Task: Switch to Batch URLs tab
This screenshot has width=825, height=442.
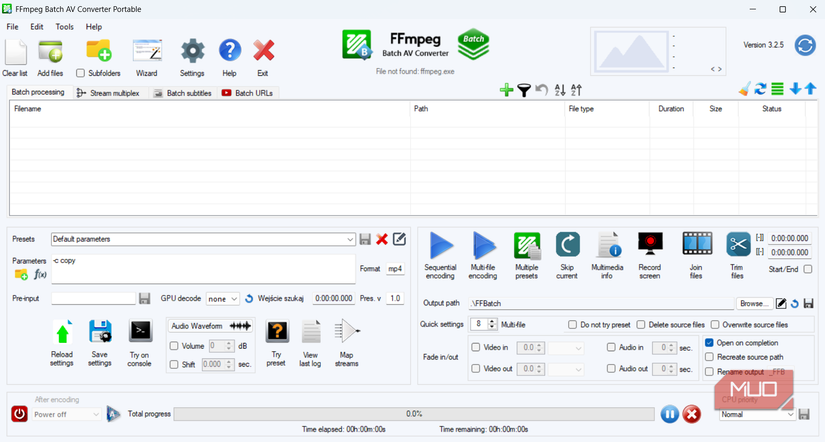Action: 247,93
